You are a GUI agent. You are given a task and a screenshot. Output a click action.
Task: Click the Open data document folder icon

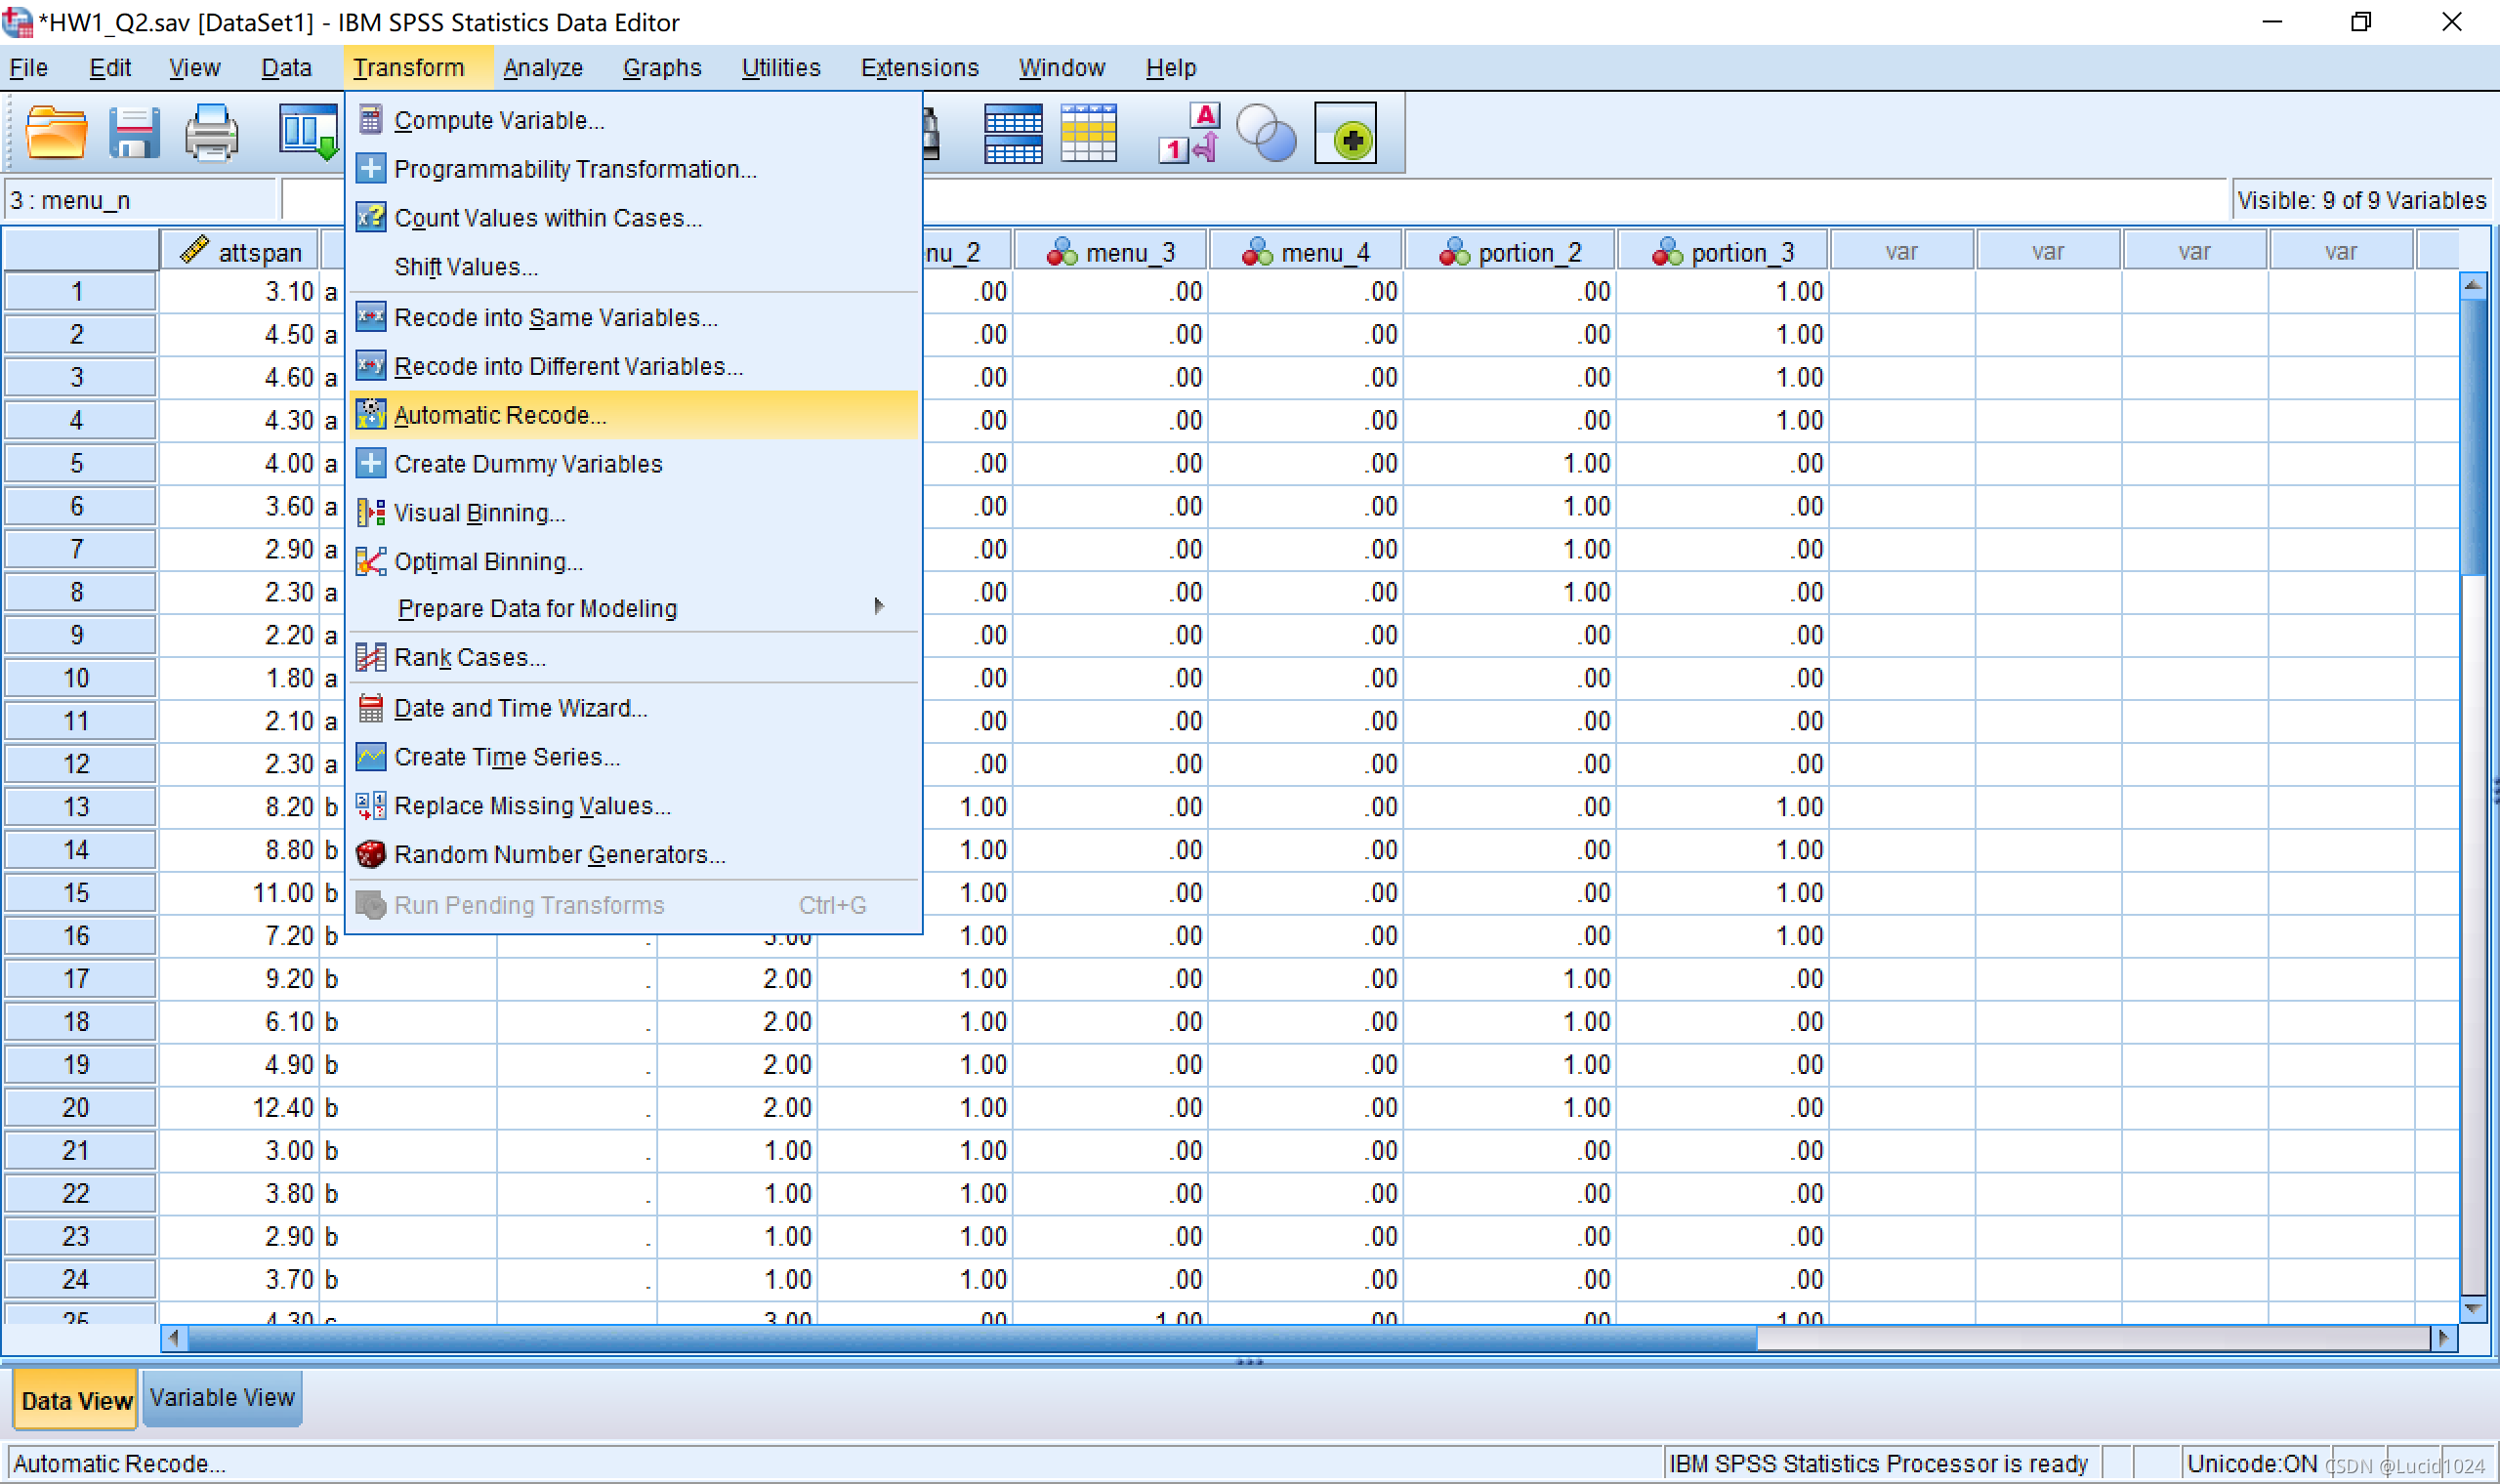coord(55,133)
